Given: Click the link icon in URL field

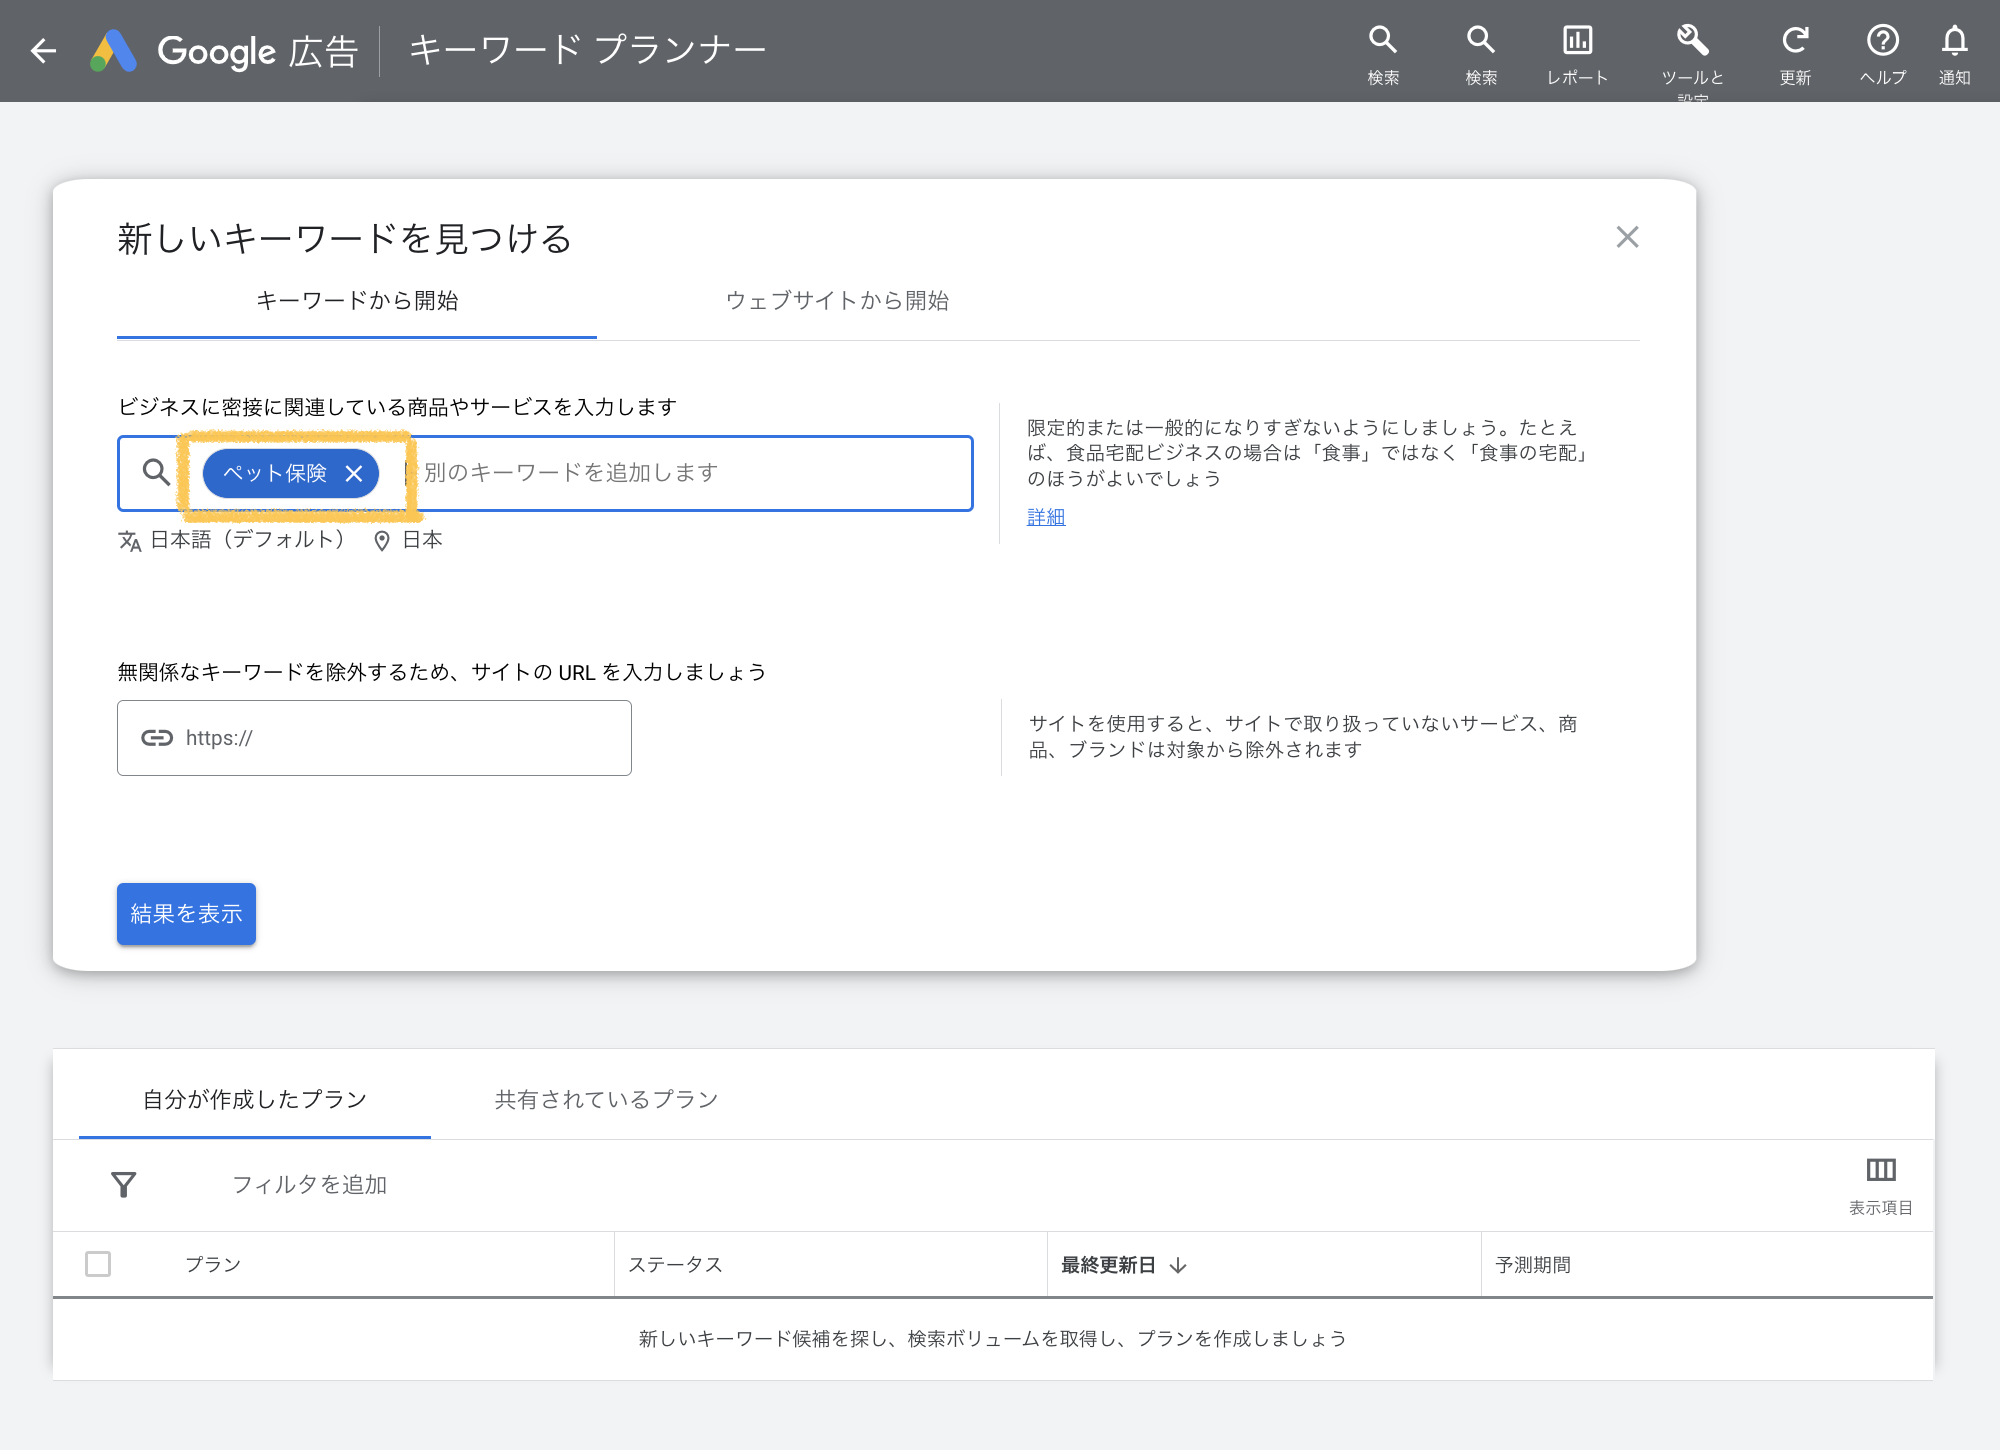Looking at the screenshot, I should pos(156,738).
